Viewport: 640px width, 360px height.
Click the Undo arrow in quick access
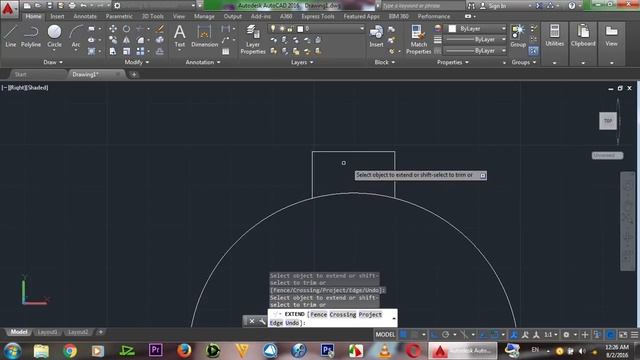pyautogui.click(x=83, y=6)
